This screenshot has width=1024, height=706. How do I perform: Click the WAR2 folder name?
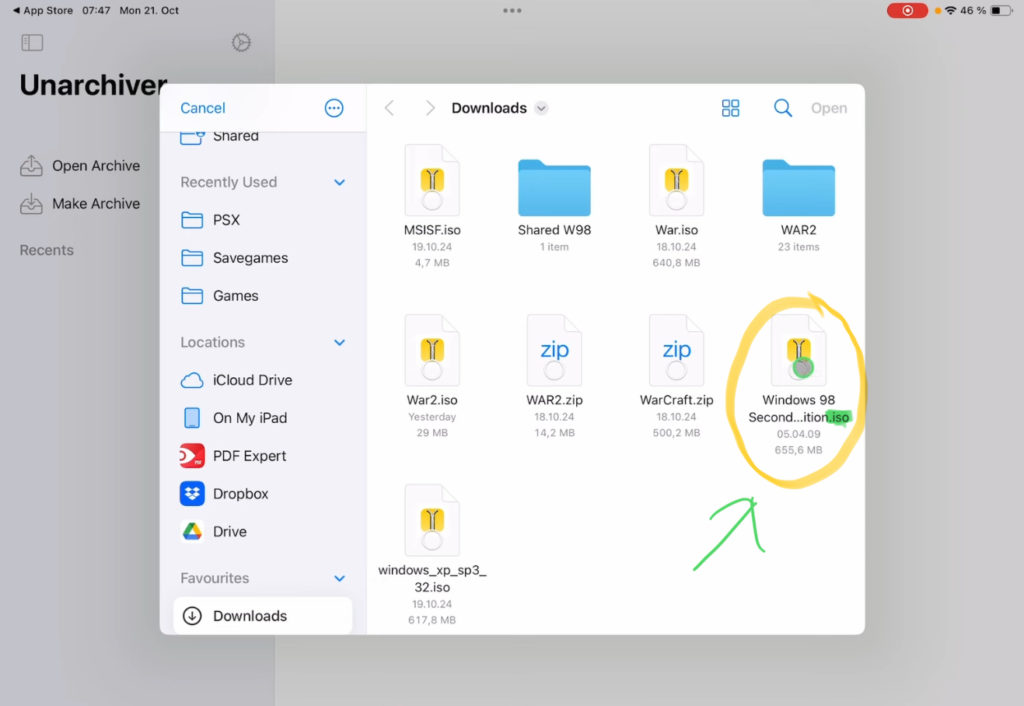pos(799,230)
